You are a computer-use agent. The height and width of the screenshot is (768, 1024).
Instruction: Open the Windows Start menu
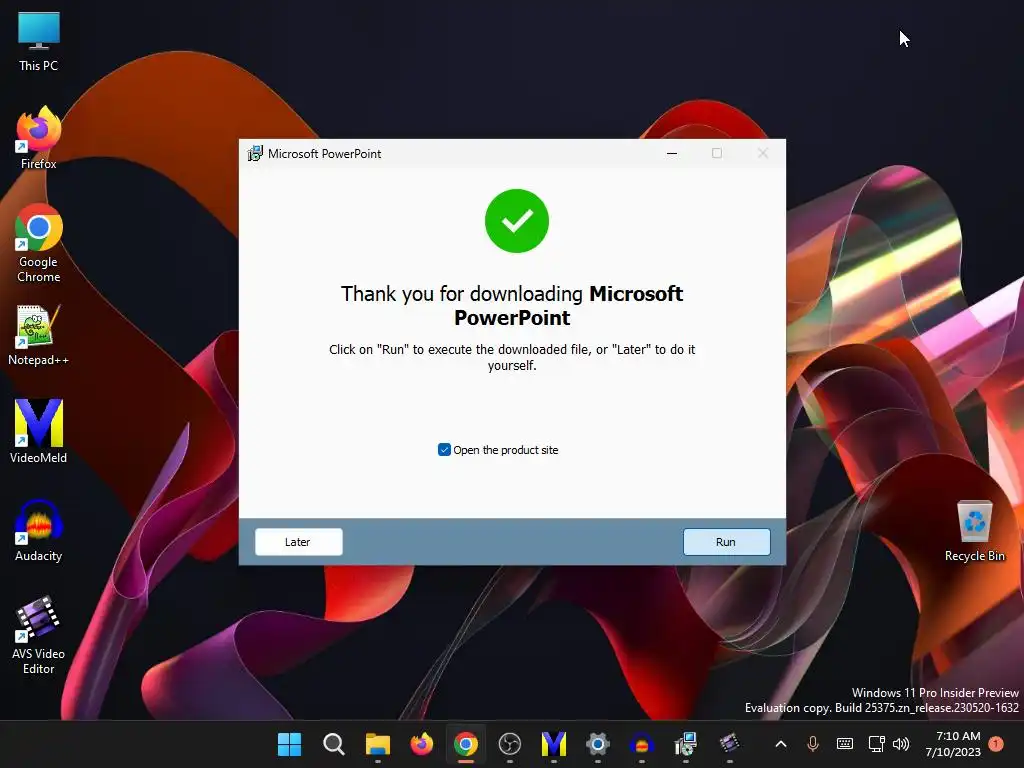(x=289, y=744)
